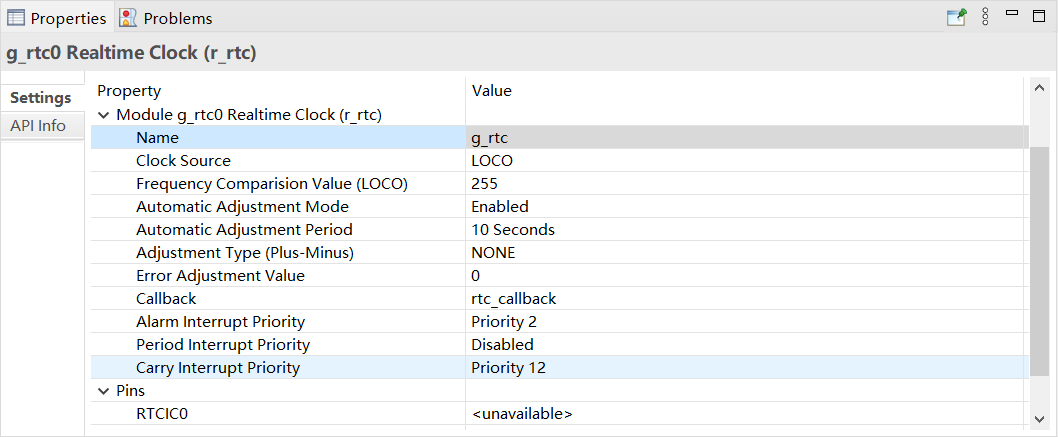Open Alarm Interrupt Priority value dropdown
The image size is (1058, 437).
(745, 321)
